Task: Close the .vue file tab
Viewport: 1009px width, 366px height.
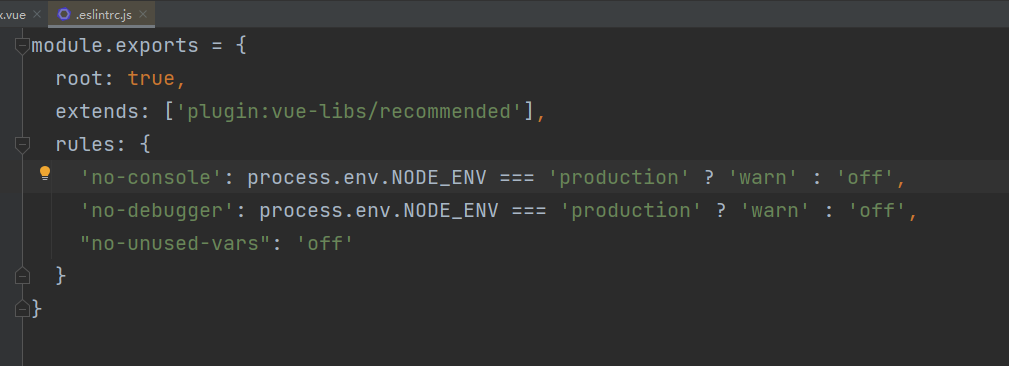Action: click(x=37, y=14)
